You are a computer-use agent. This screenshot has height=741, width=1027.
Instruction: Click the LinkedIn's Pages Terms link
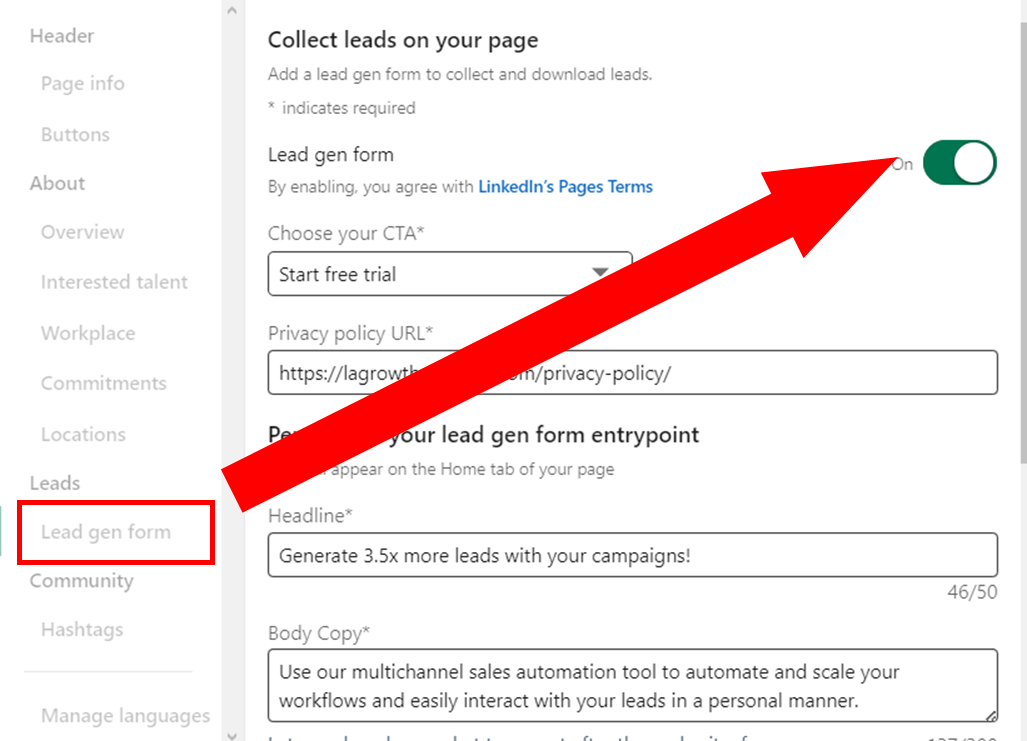pos(565,187)
